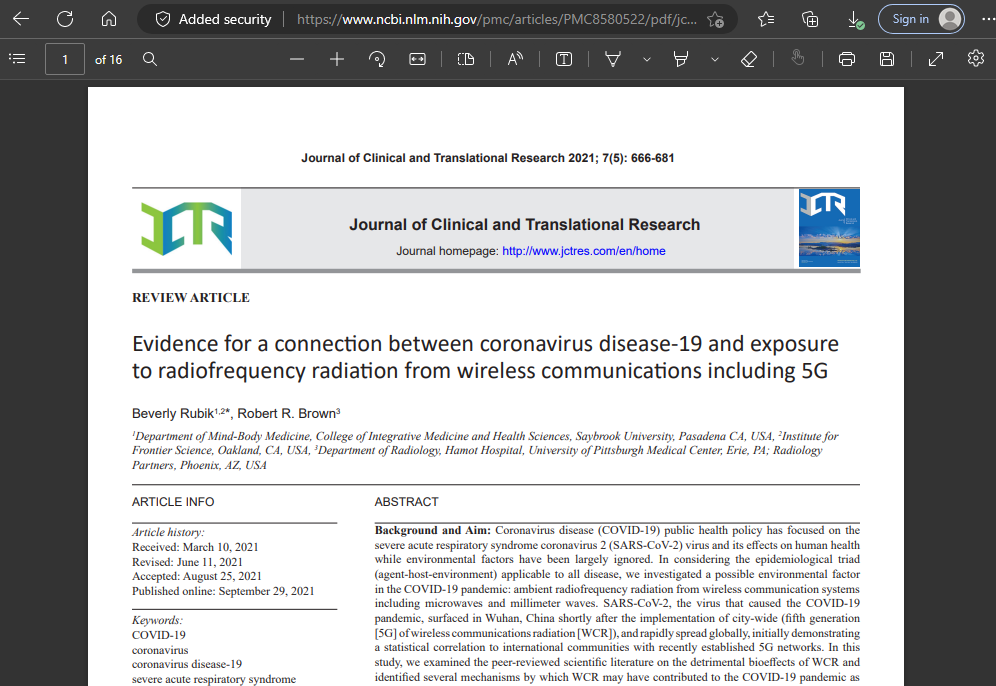Viewport: 996px width, 686px height.
Task: Add this page to favorites
Action: [716, 20]
